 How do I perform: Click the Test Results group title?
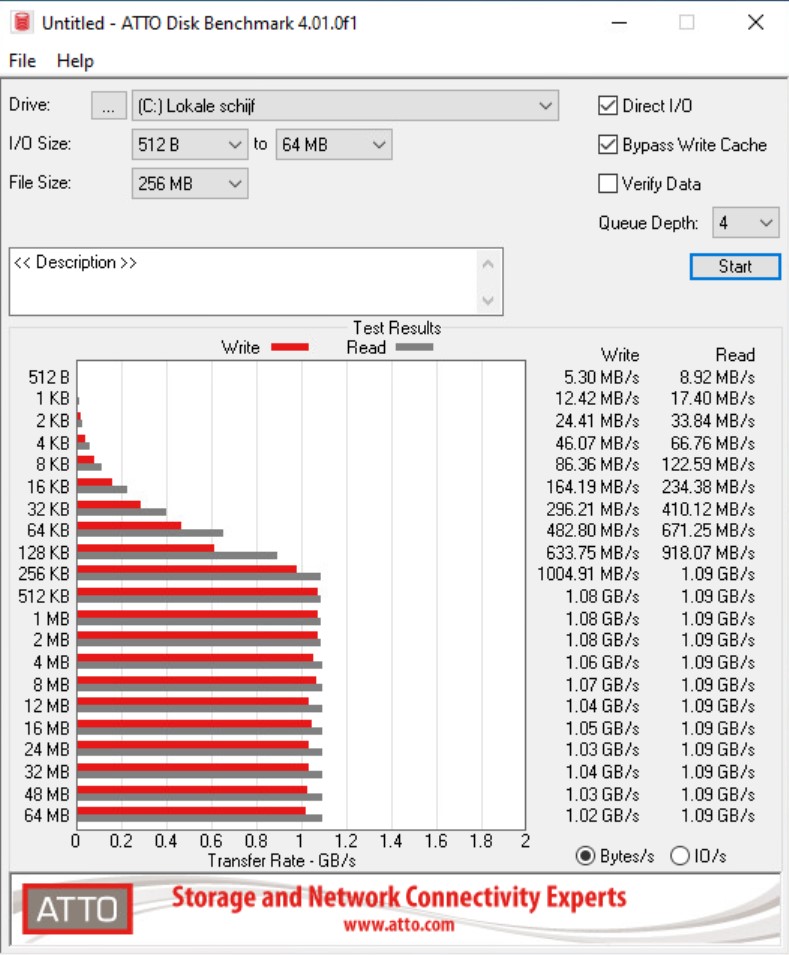pyautogui.click(x=397, y=328)
